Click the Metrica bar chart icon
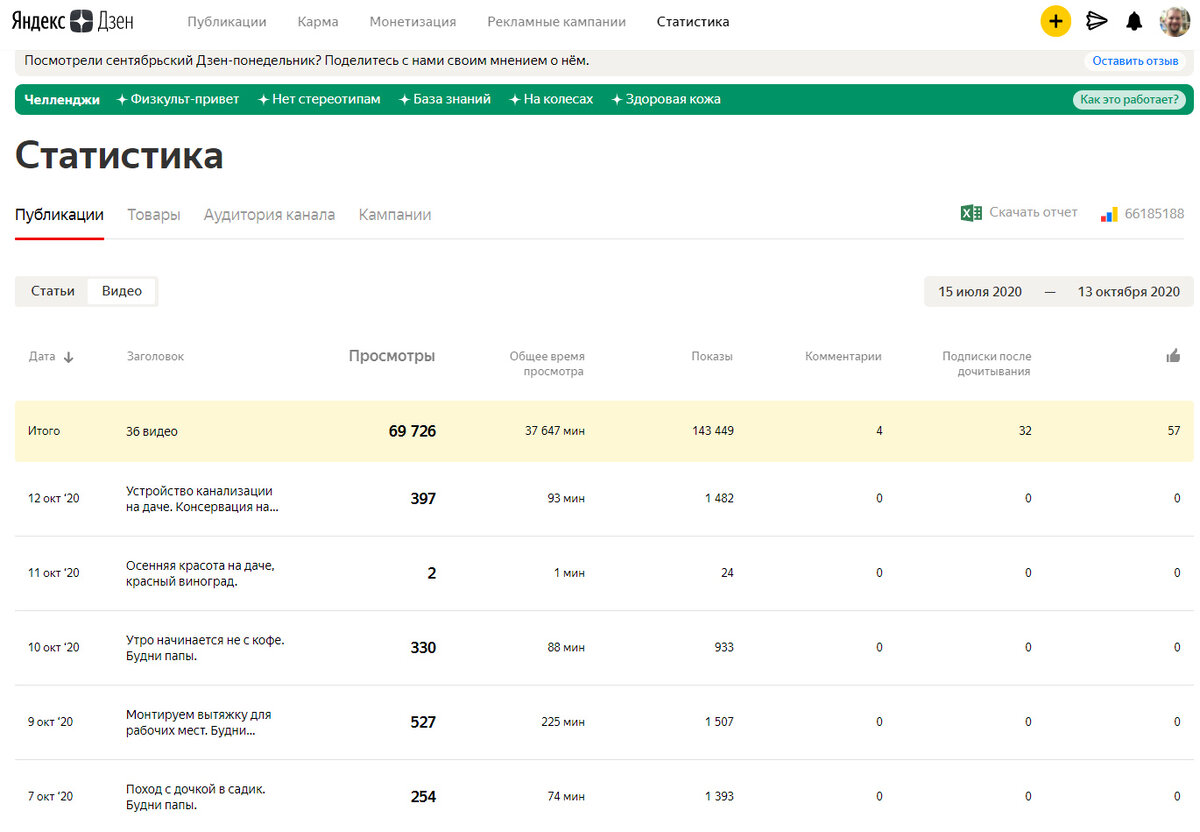Screen dimensions: 1200x832 [1108, 214]
